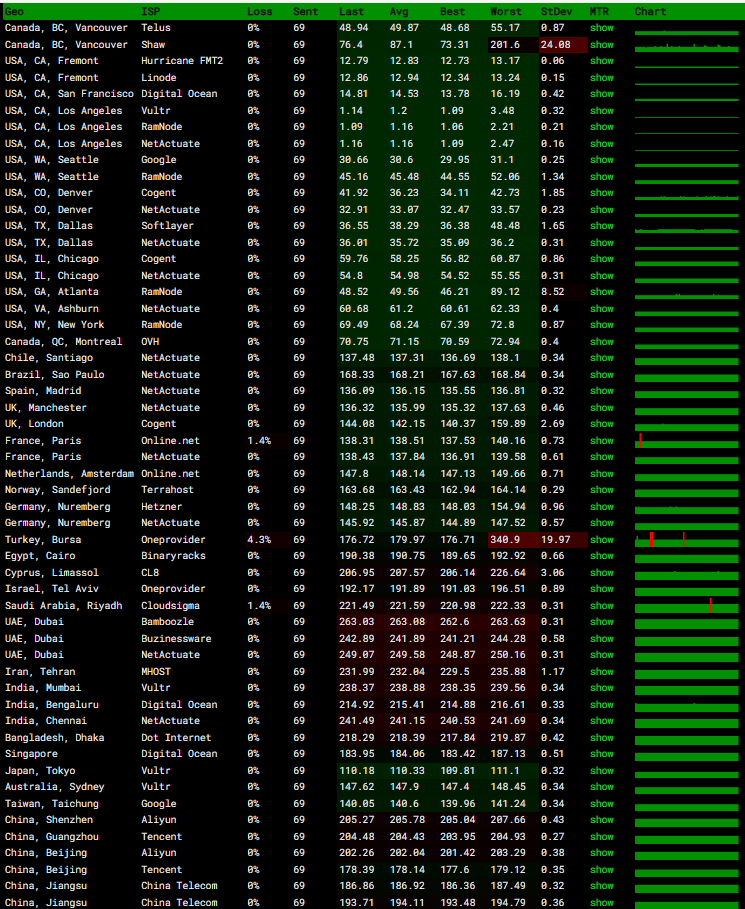Click the Terrahost ISP cell
This screenshot has width=745, height=909.
[x=167, y=490]
